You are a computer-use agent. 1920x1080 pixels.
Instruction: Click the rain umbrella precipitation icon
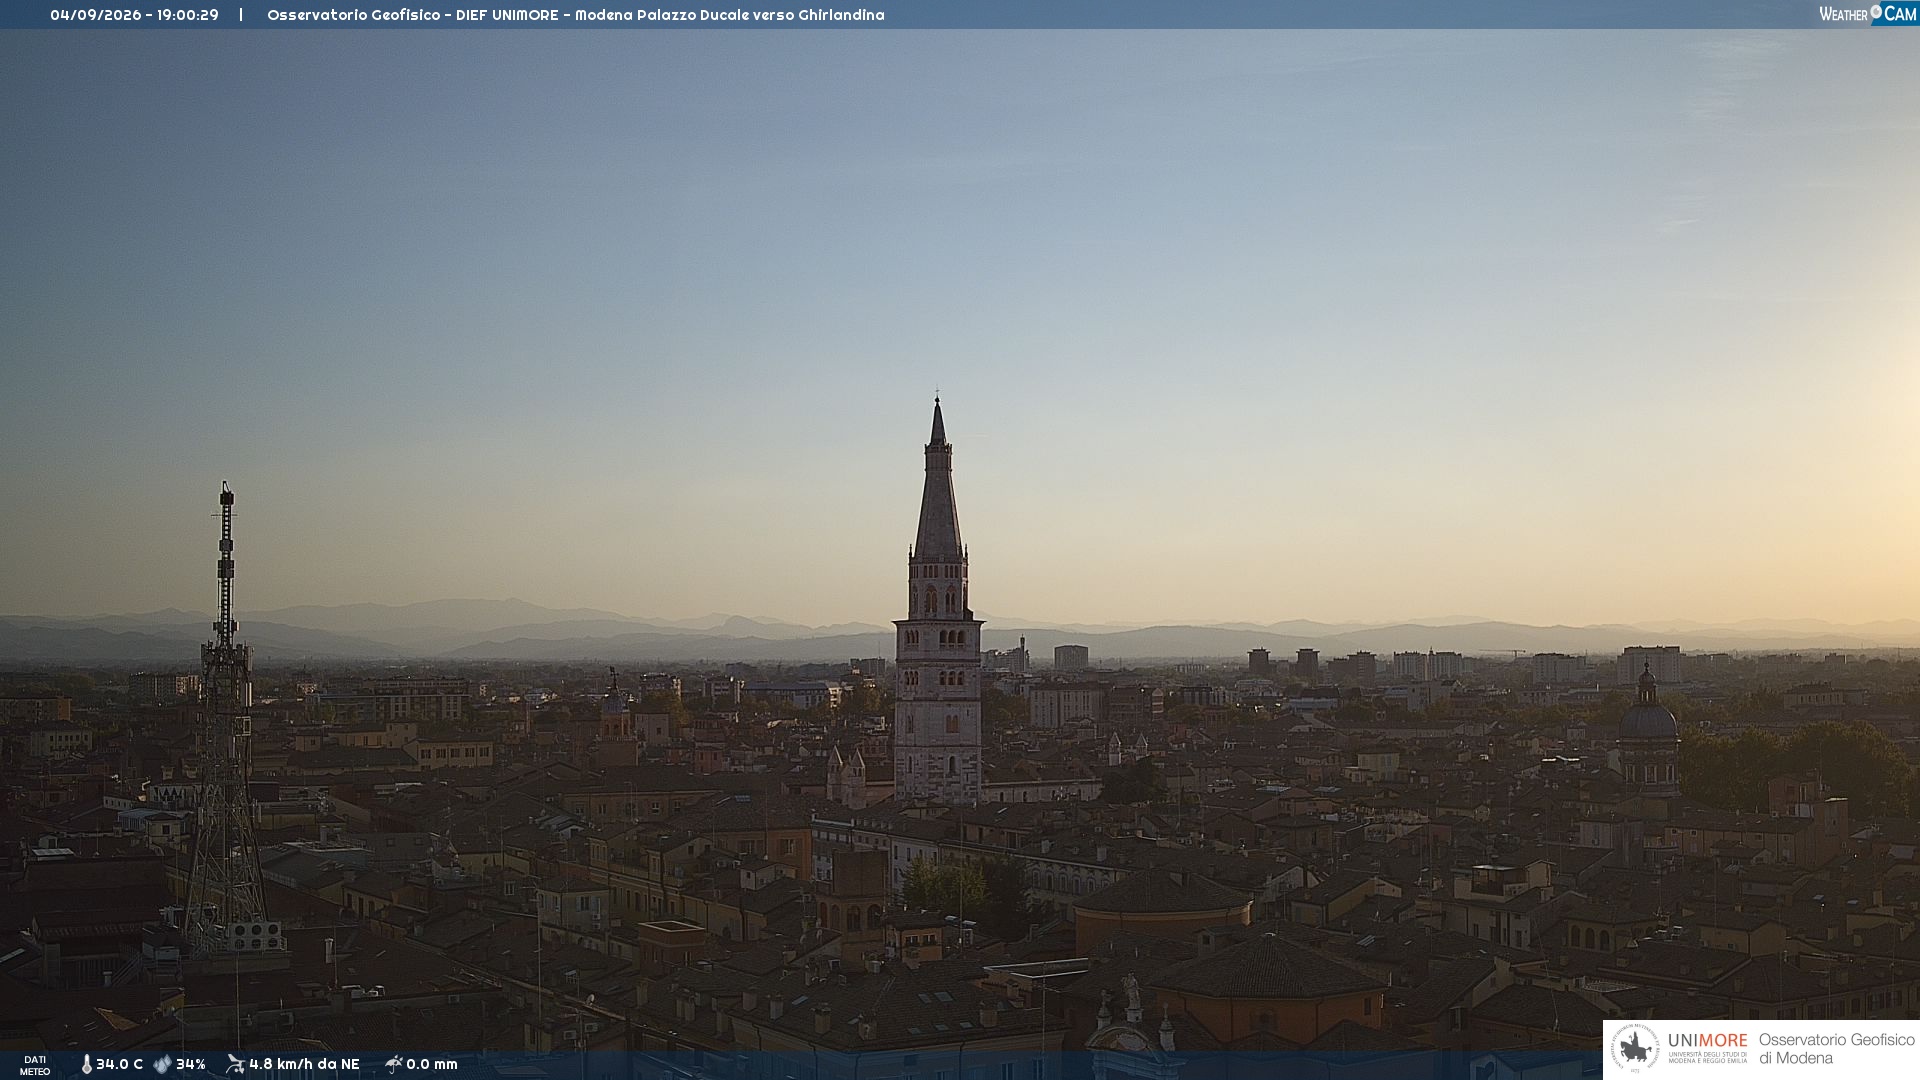394,1064
